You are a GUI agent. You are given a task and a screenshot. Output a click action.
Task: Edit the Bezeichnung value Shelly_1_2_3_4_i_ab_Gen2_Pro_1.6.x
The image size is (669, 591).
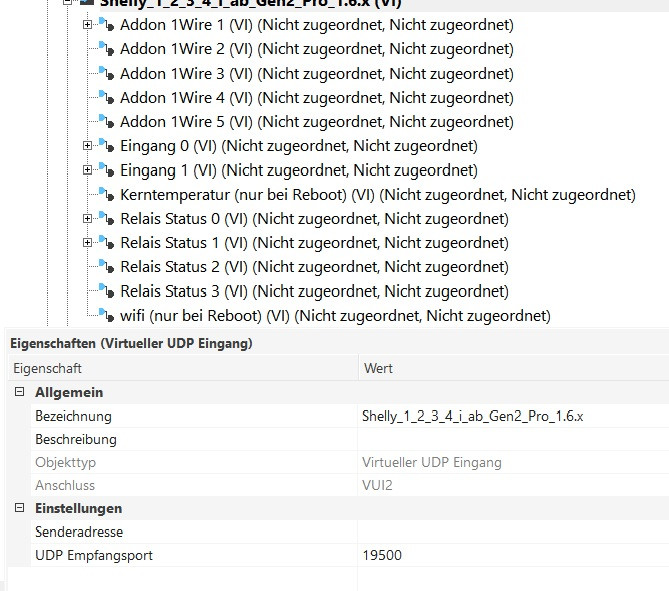514,416
